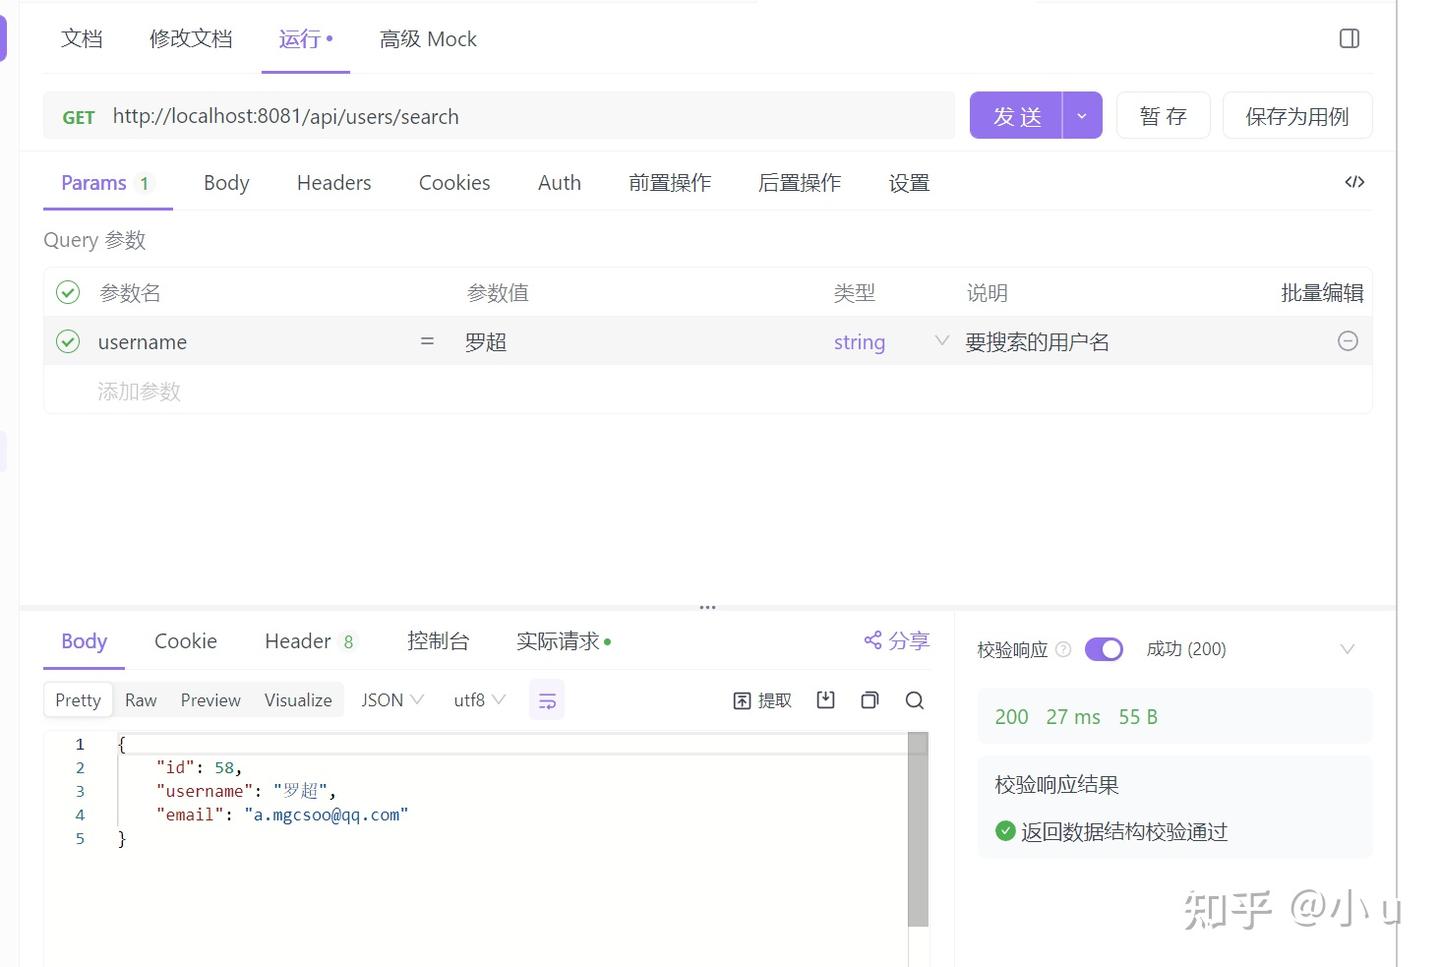
Task: Search inside the response body
Action: [x=914, y=700]
